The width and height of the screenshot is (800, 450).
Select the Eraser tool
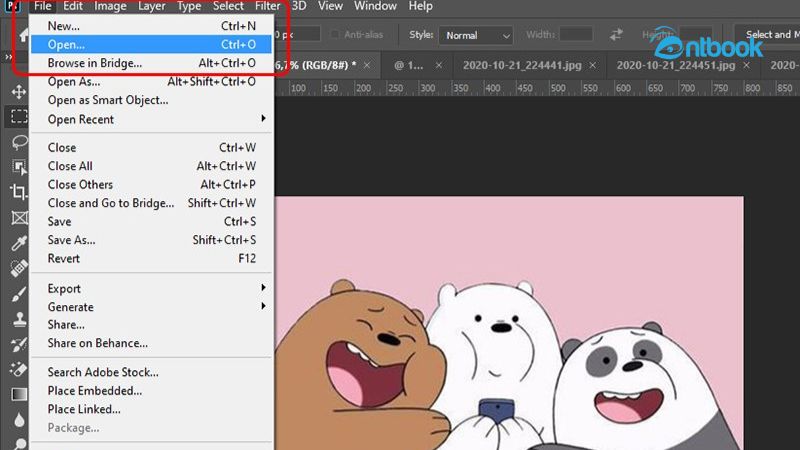point(19,369)
